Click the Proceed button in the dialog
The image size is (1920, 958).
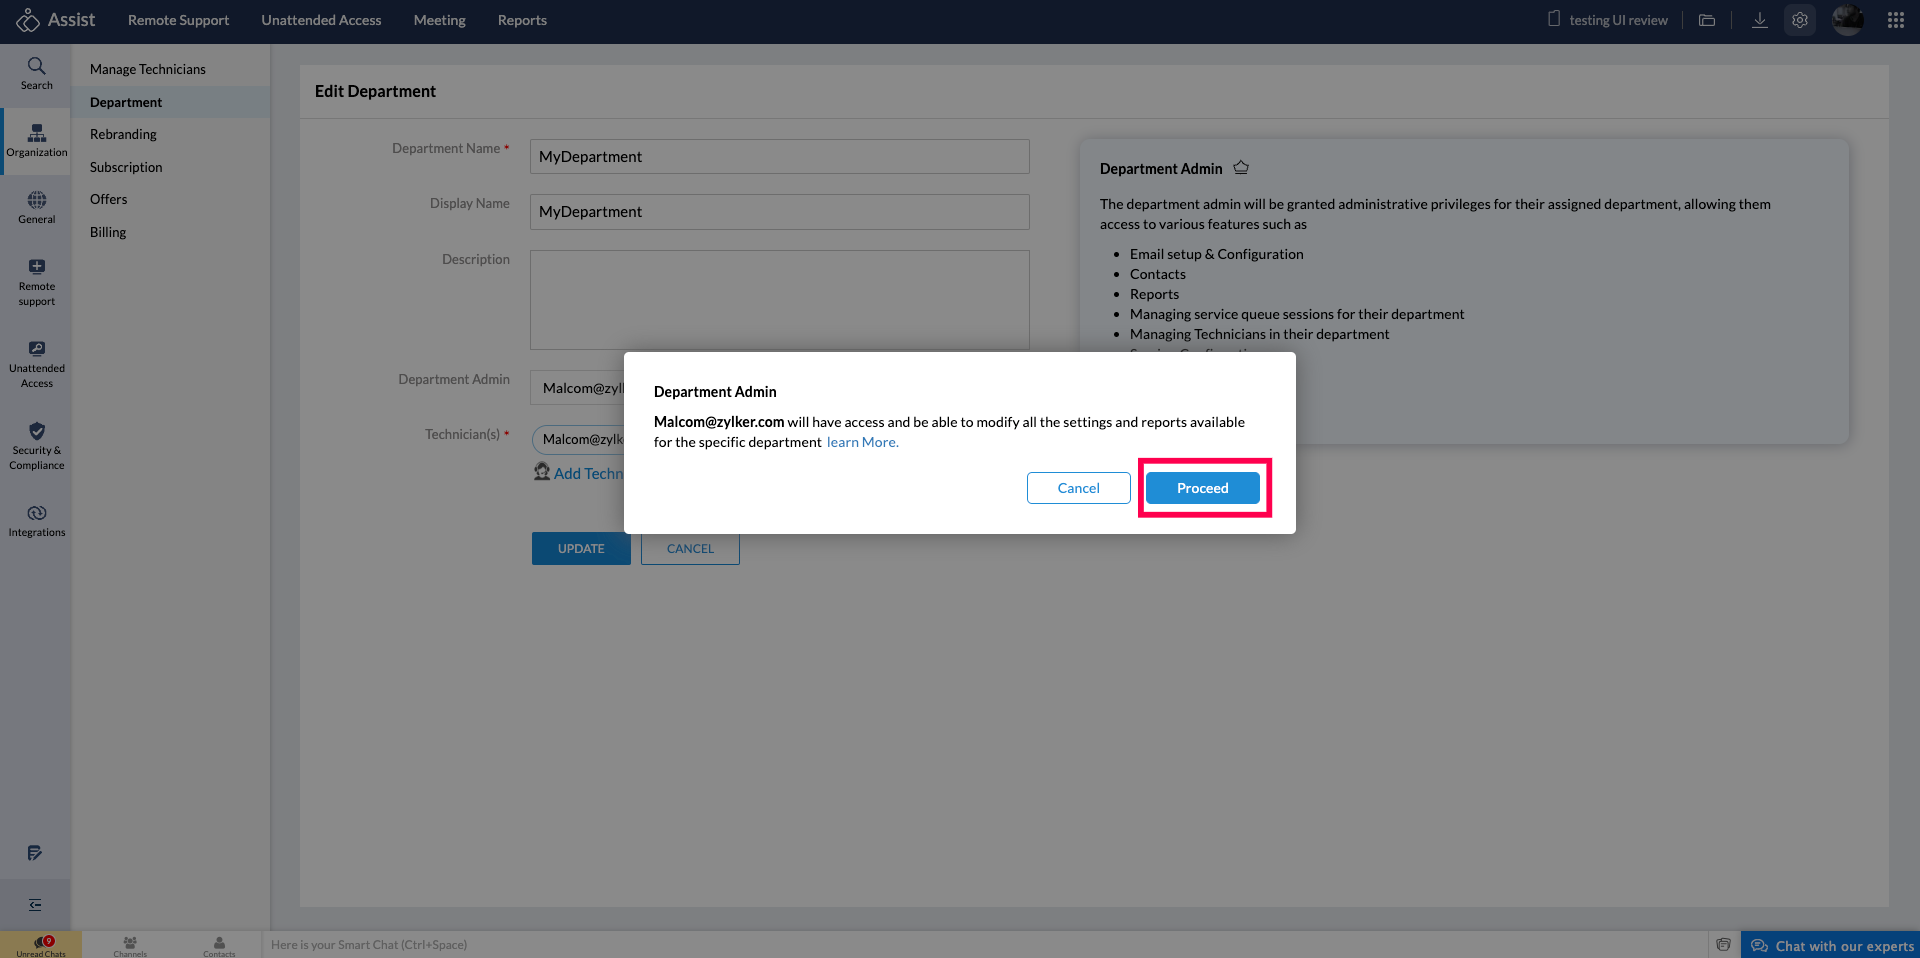point(1202,488)
